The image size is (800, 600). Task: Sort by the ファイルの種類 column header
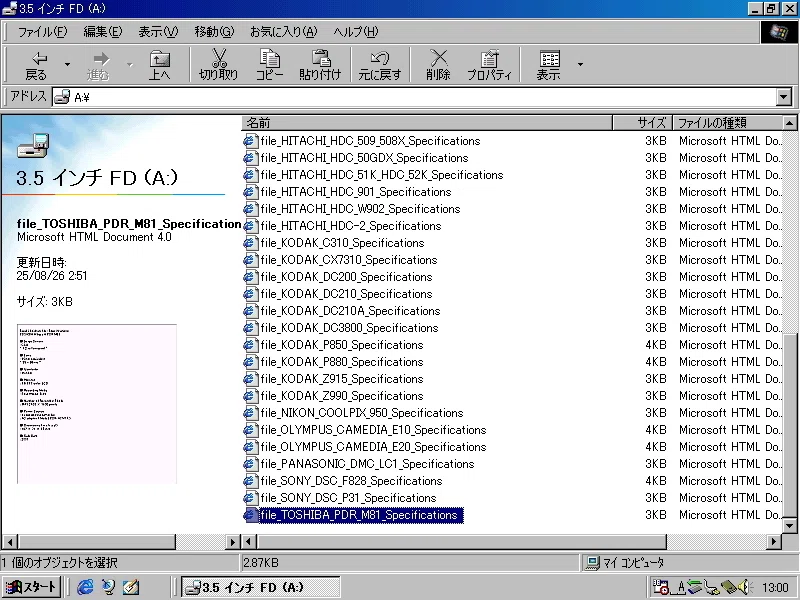click(x=727, y=123)
